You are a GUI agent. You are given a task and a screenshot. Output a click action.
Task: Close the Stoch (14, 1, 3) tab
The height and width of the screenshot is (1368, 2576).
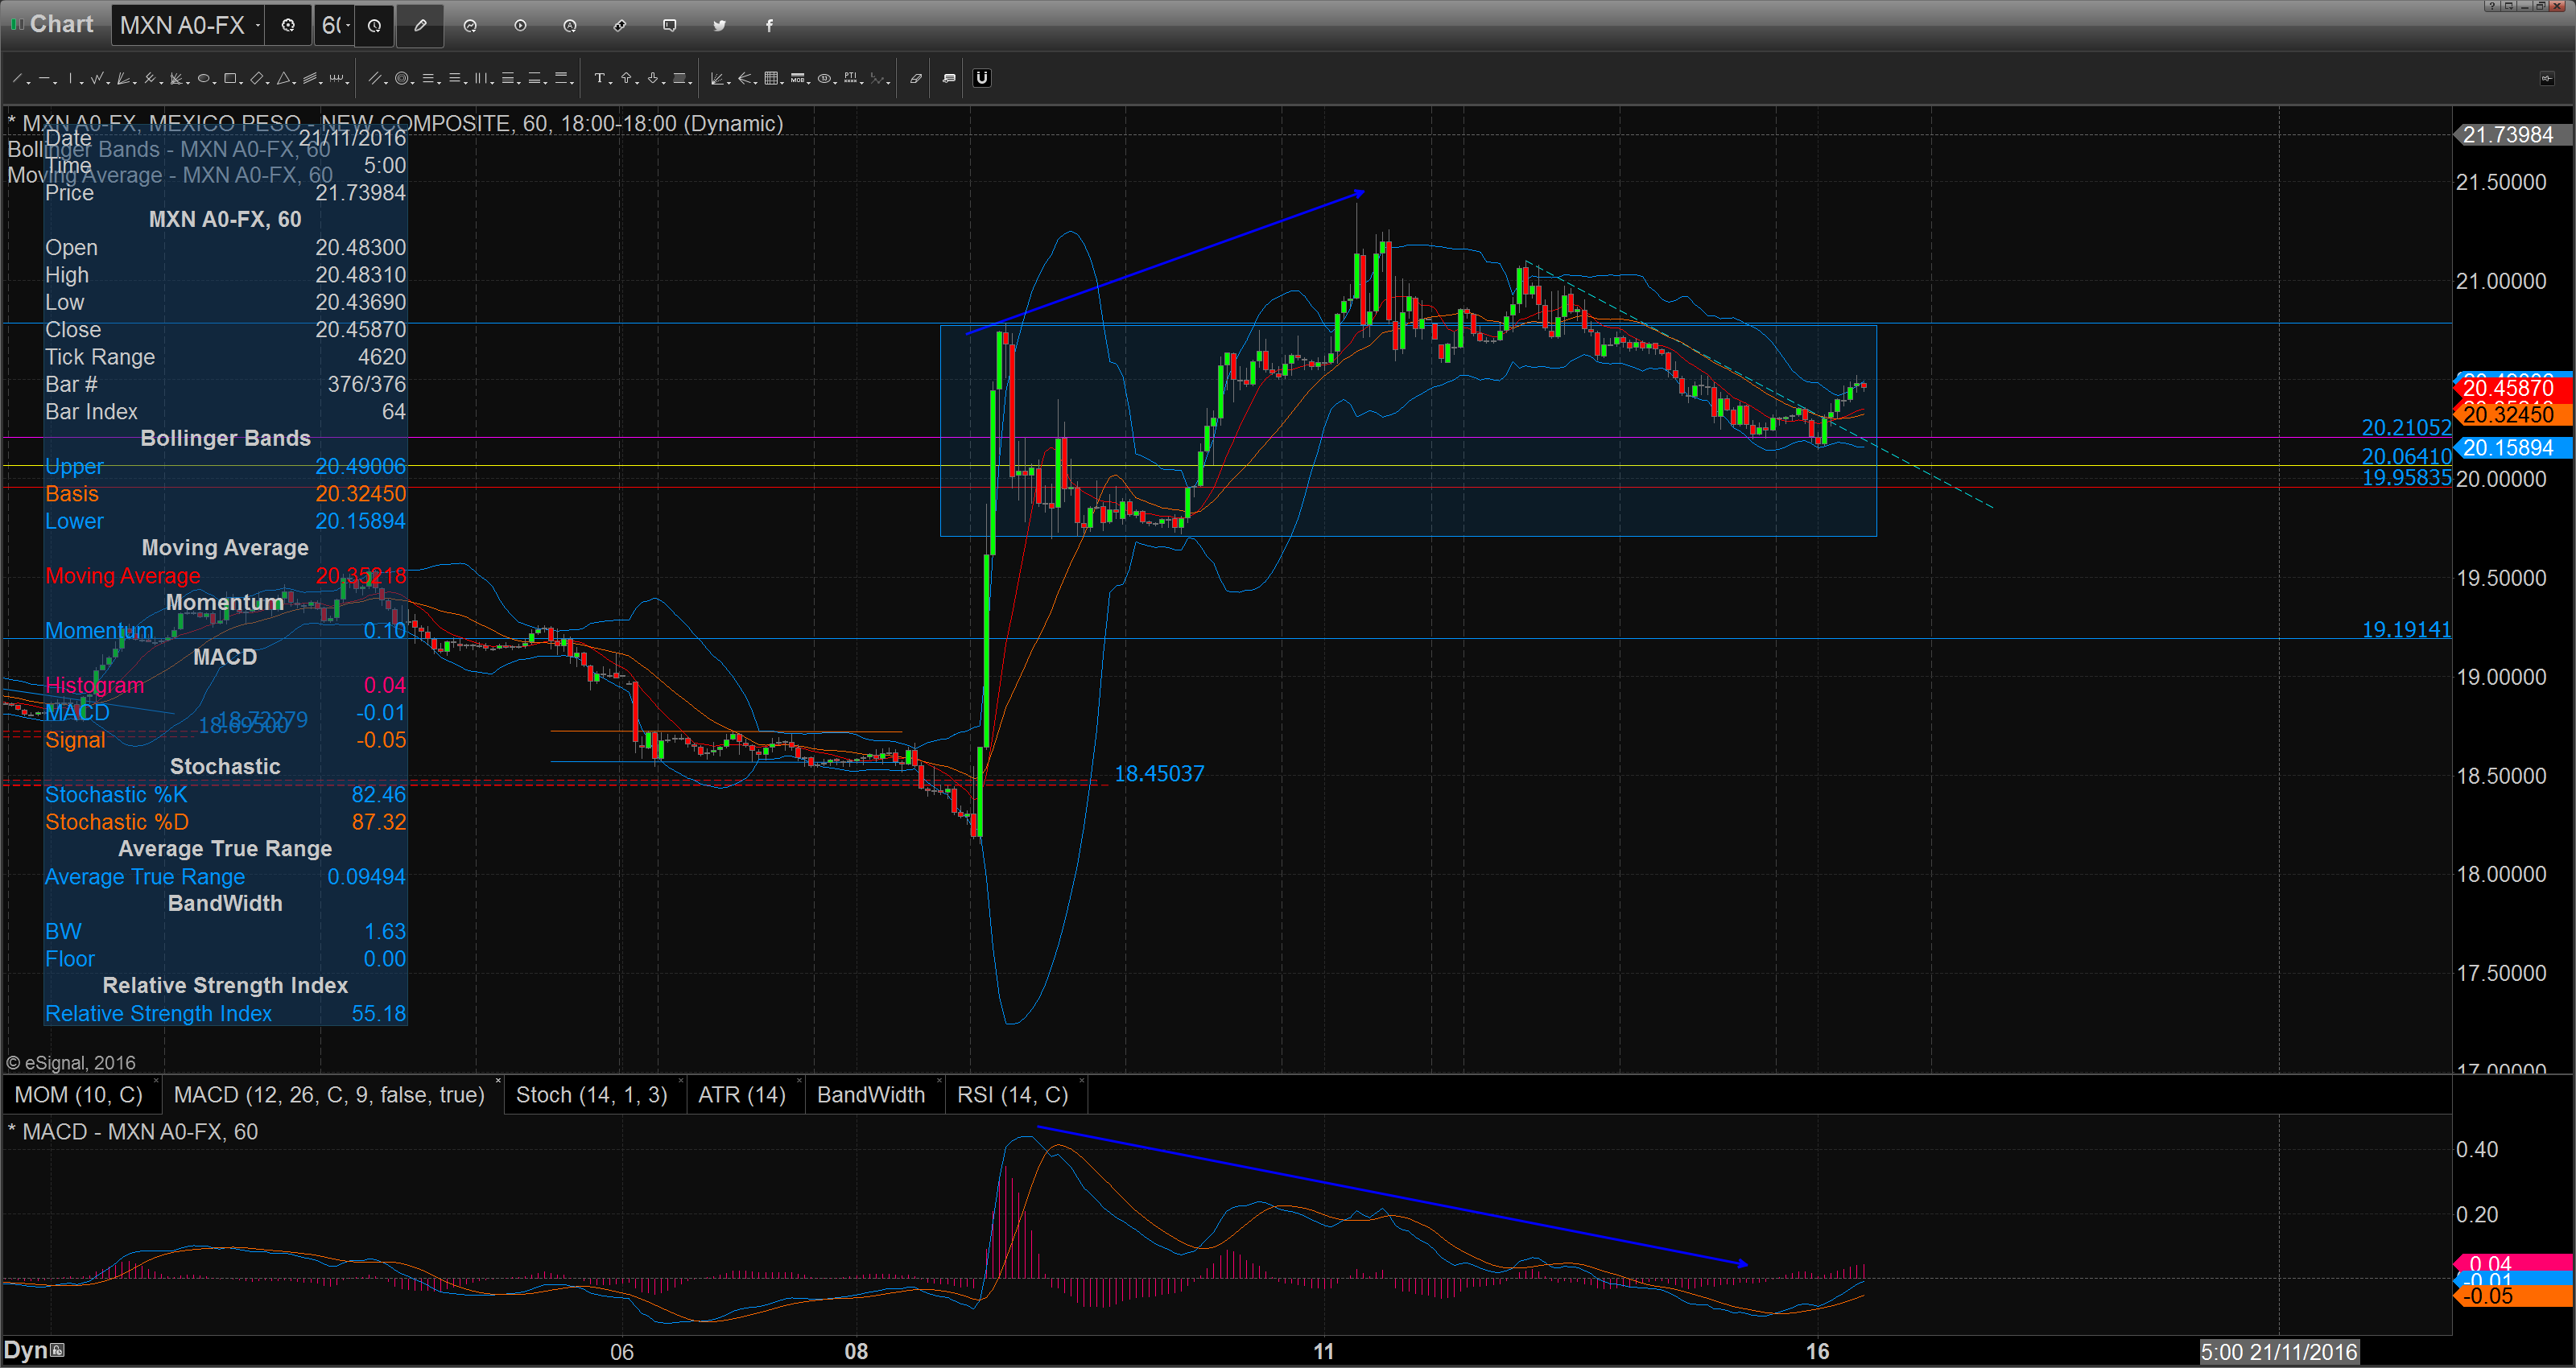[x=680, y=1082]
